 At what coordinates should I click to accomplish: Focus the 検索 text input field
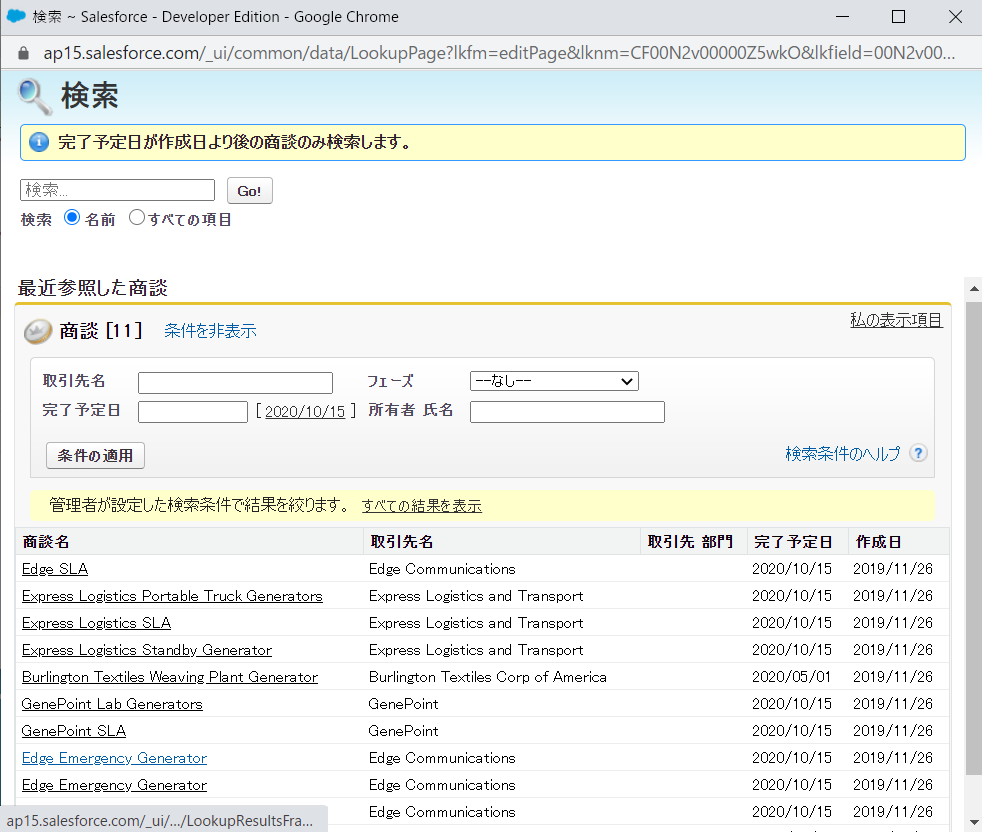[x=117, y=190]
